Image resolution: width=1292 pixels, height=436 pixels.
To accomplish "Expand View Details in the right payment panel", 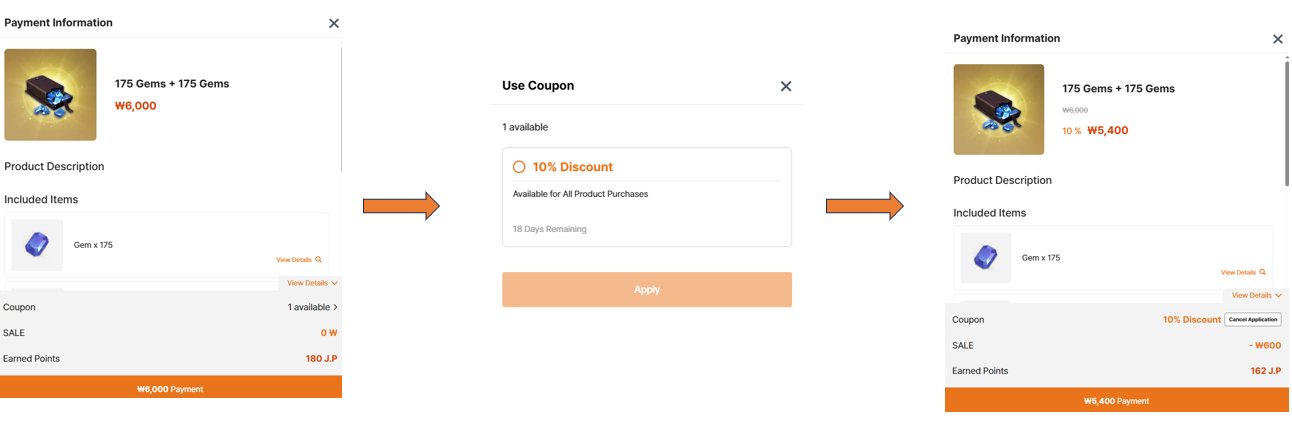I will [1256, 295].
